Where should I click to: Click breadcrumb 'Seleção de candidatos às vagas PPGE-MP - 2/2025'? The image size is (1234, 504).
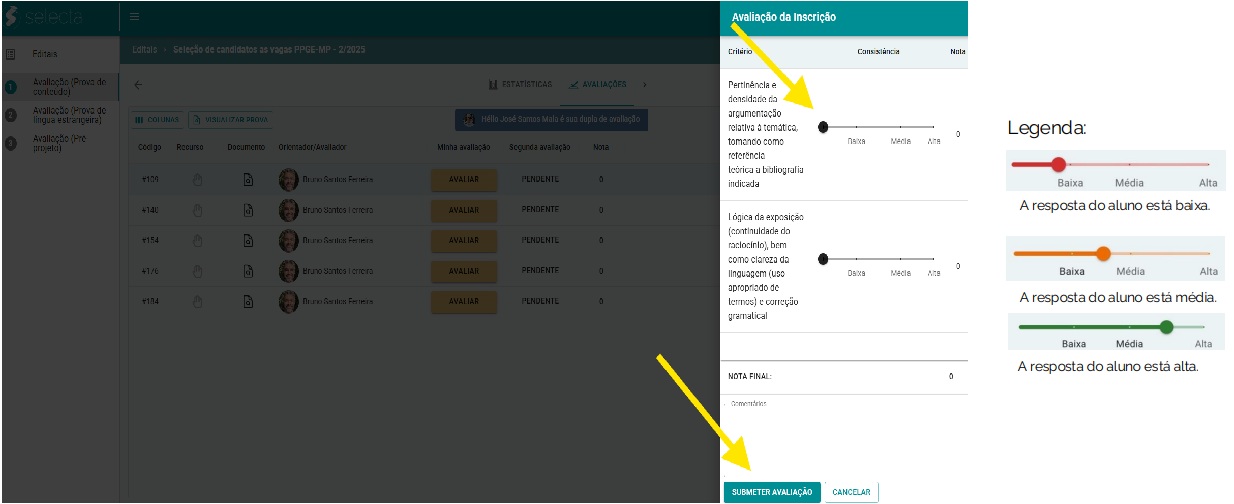pos(270,50)
